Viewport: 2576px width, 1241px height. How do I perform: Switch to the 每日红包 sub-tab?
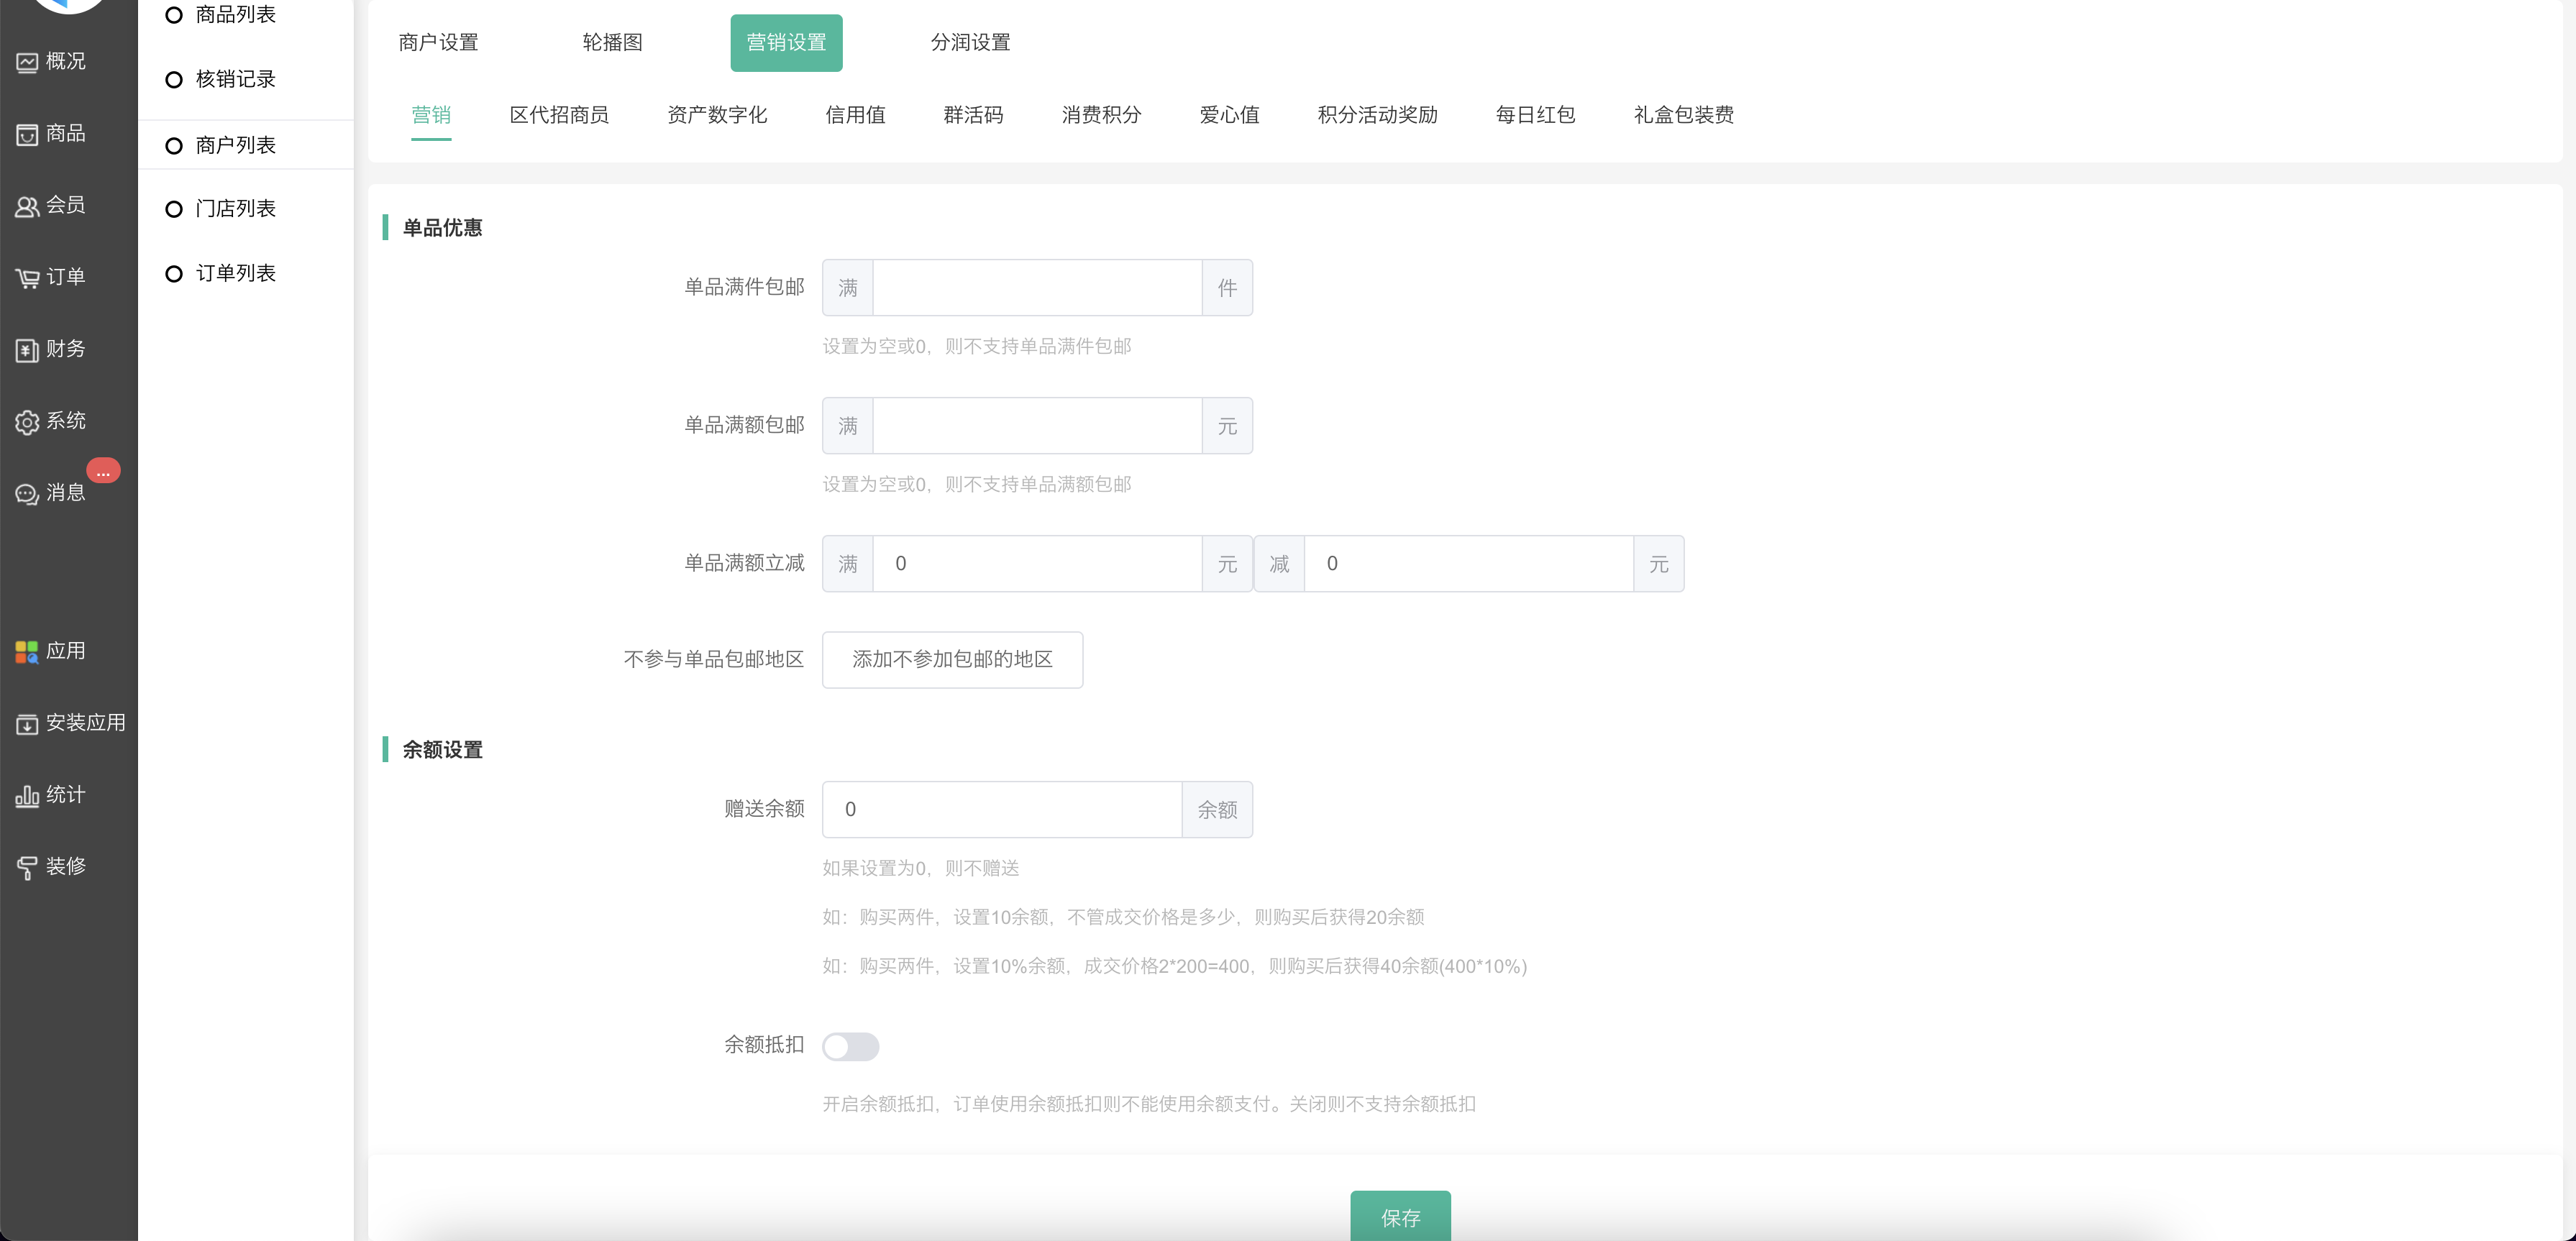coord(1535,115)
